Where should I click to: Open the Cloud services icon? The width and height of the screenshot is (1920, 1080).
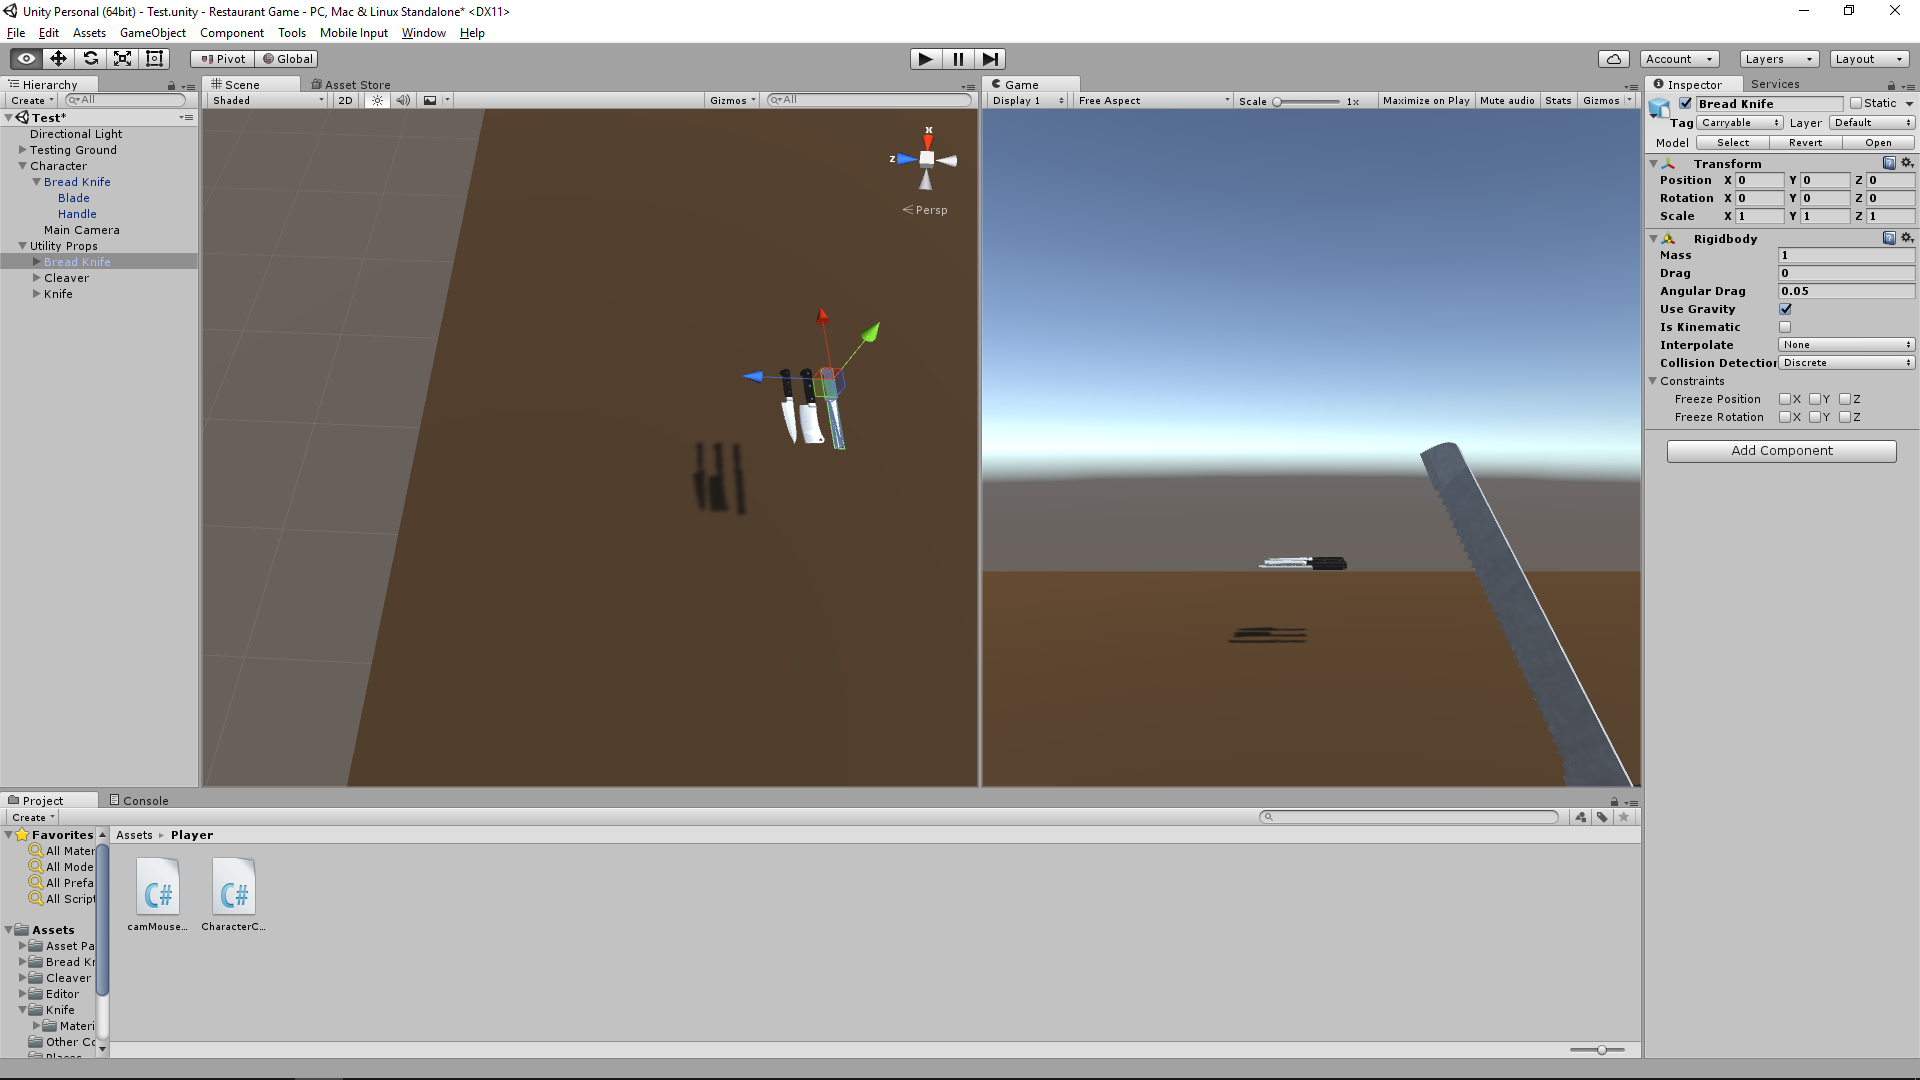click(1614, 59)
